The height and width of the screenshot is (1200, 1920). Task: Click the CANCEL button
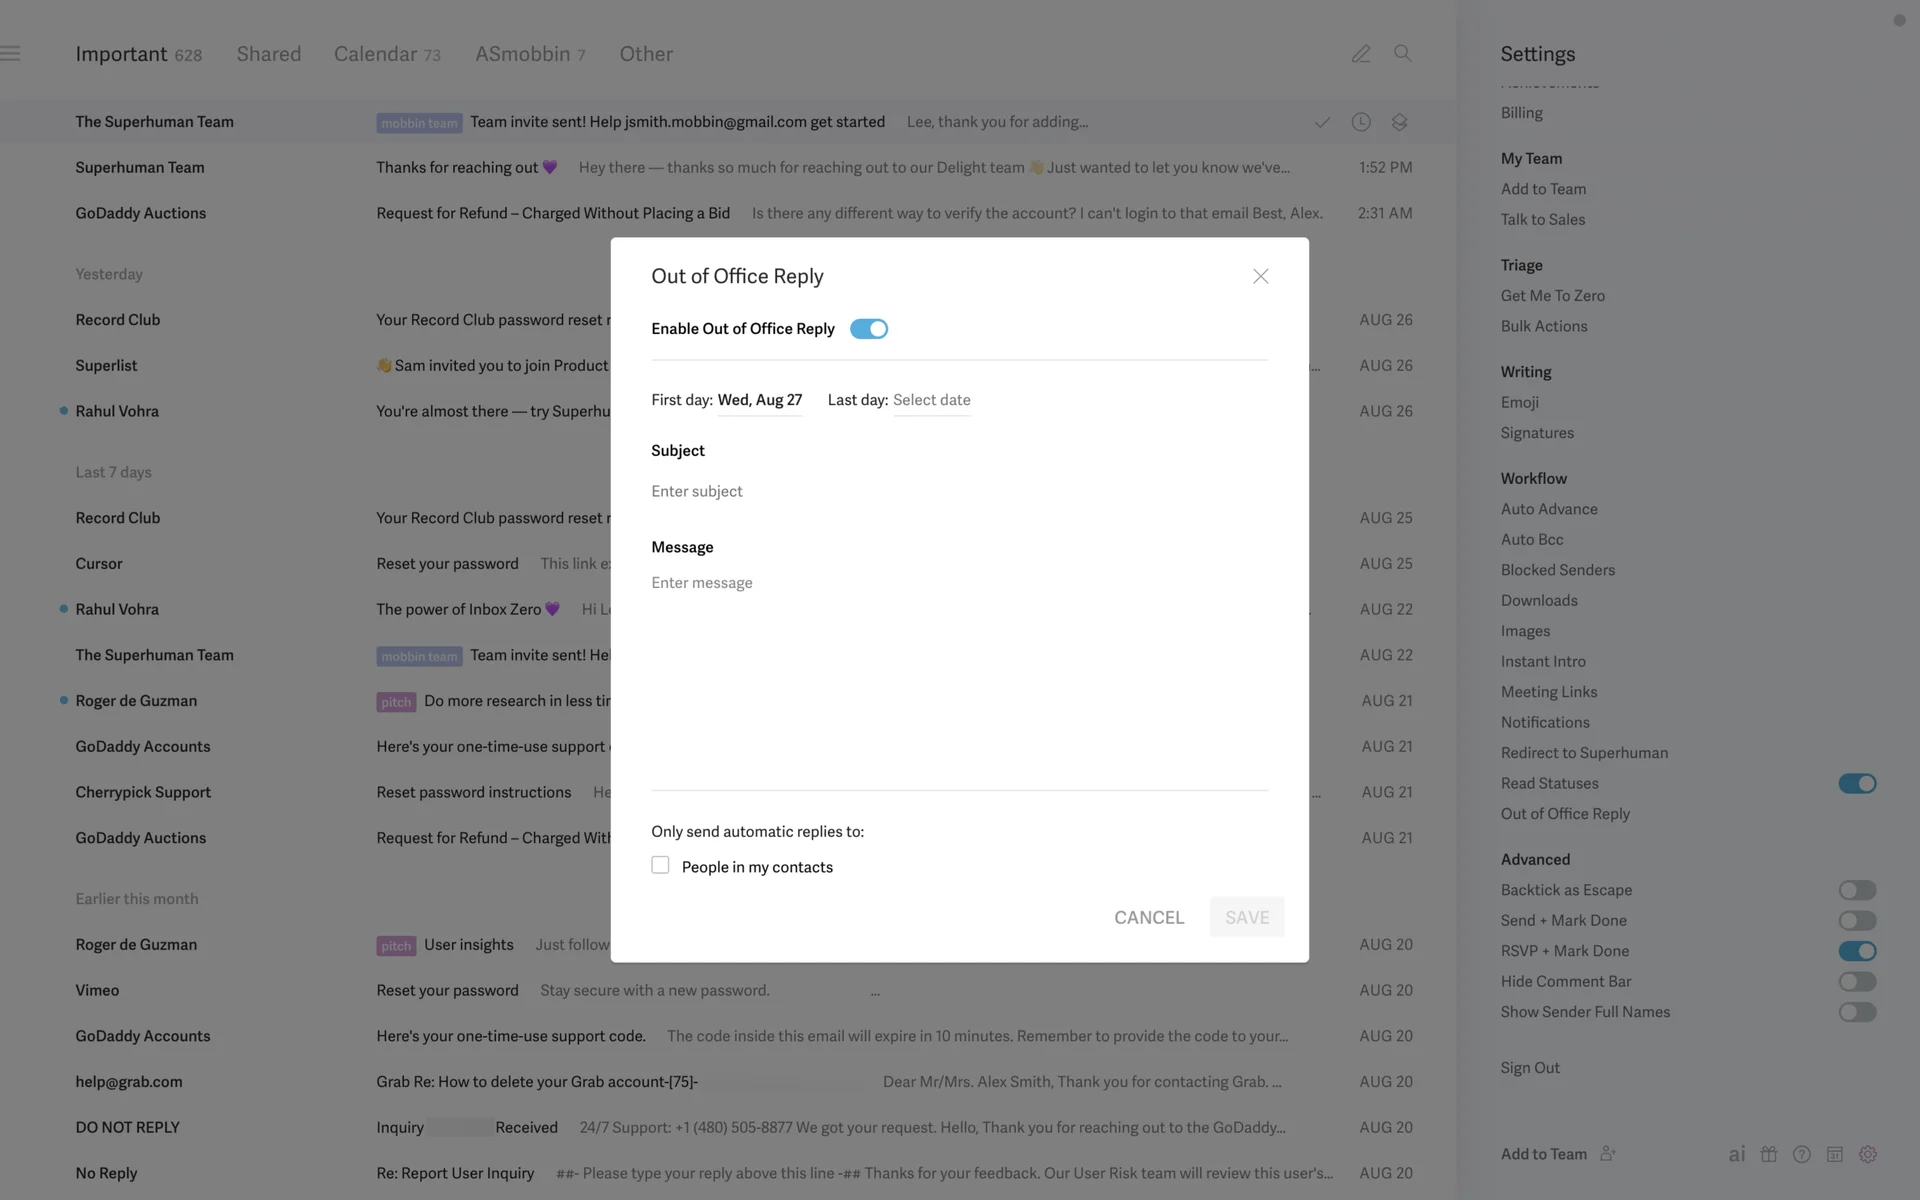click(x=1148, y=917)
